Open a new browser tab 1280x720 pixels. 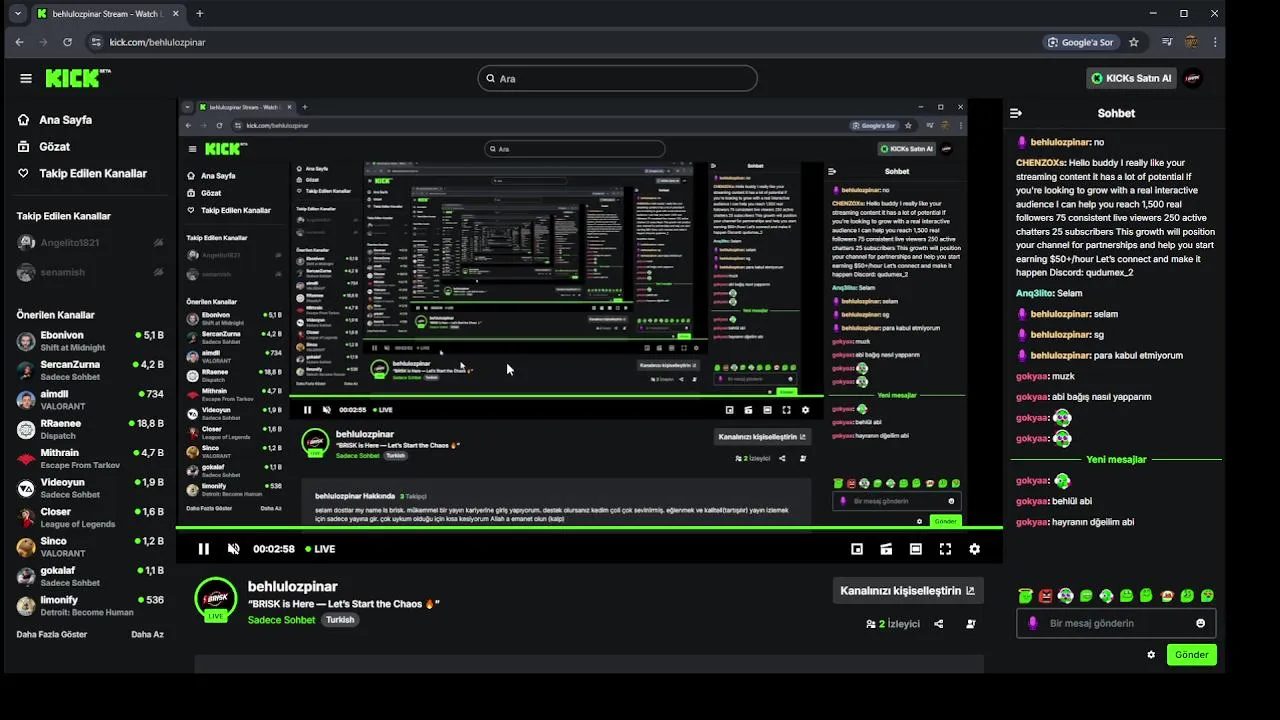(200, 14)
